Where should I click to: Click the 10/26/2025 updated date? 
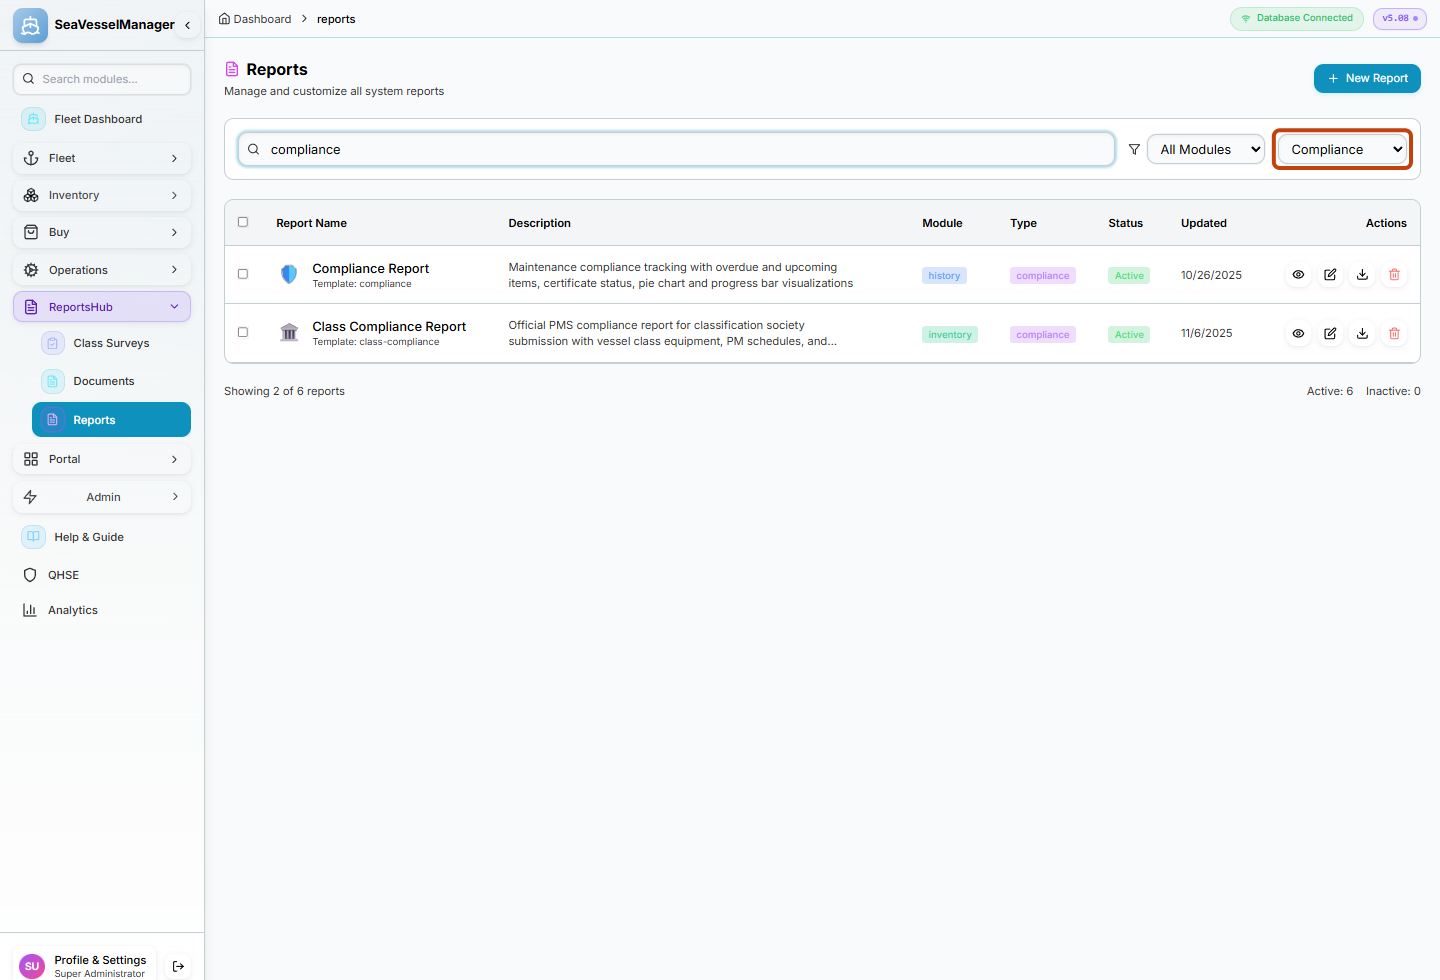point(1211,275)
